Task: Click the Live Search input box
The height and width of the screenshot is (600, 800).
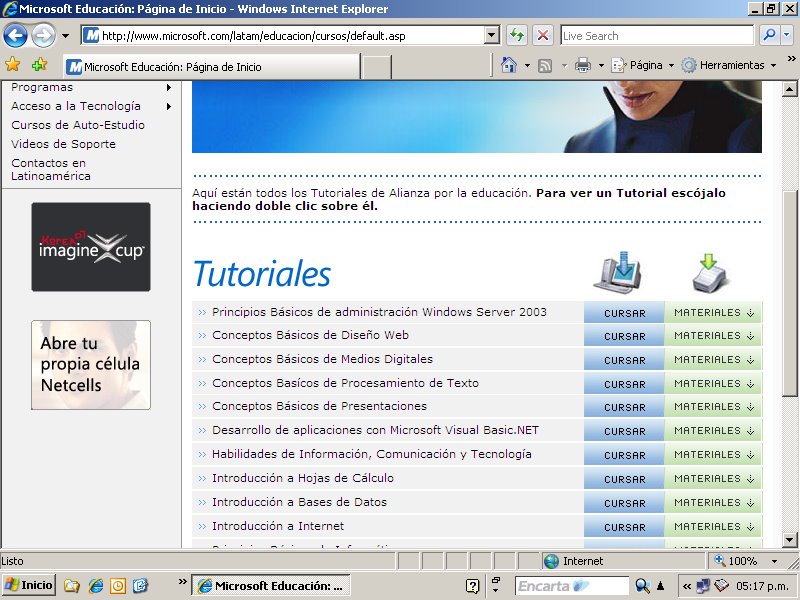Action: [657, 36]
